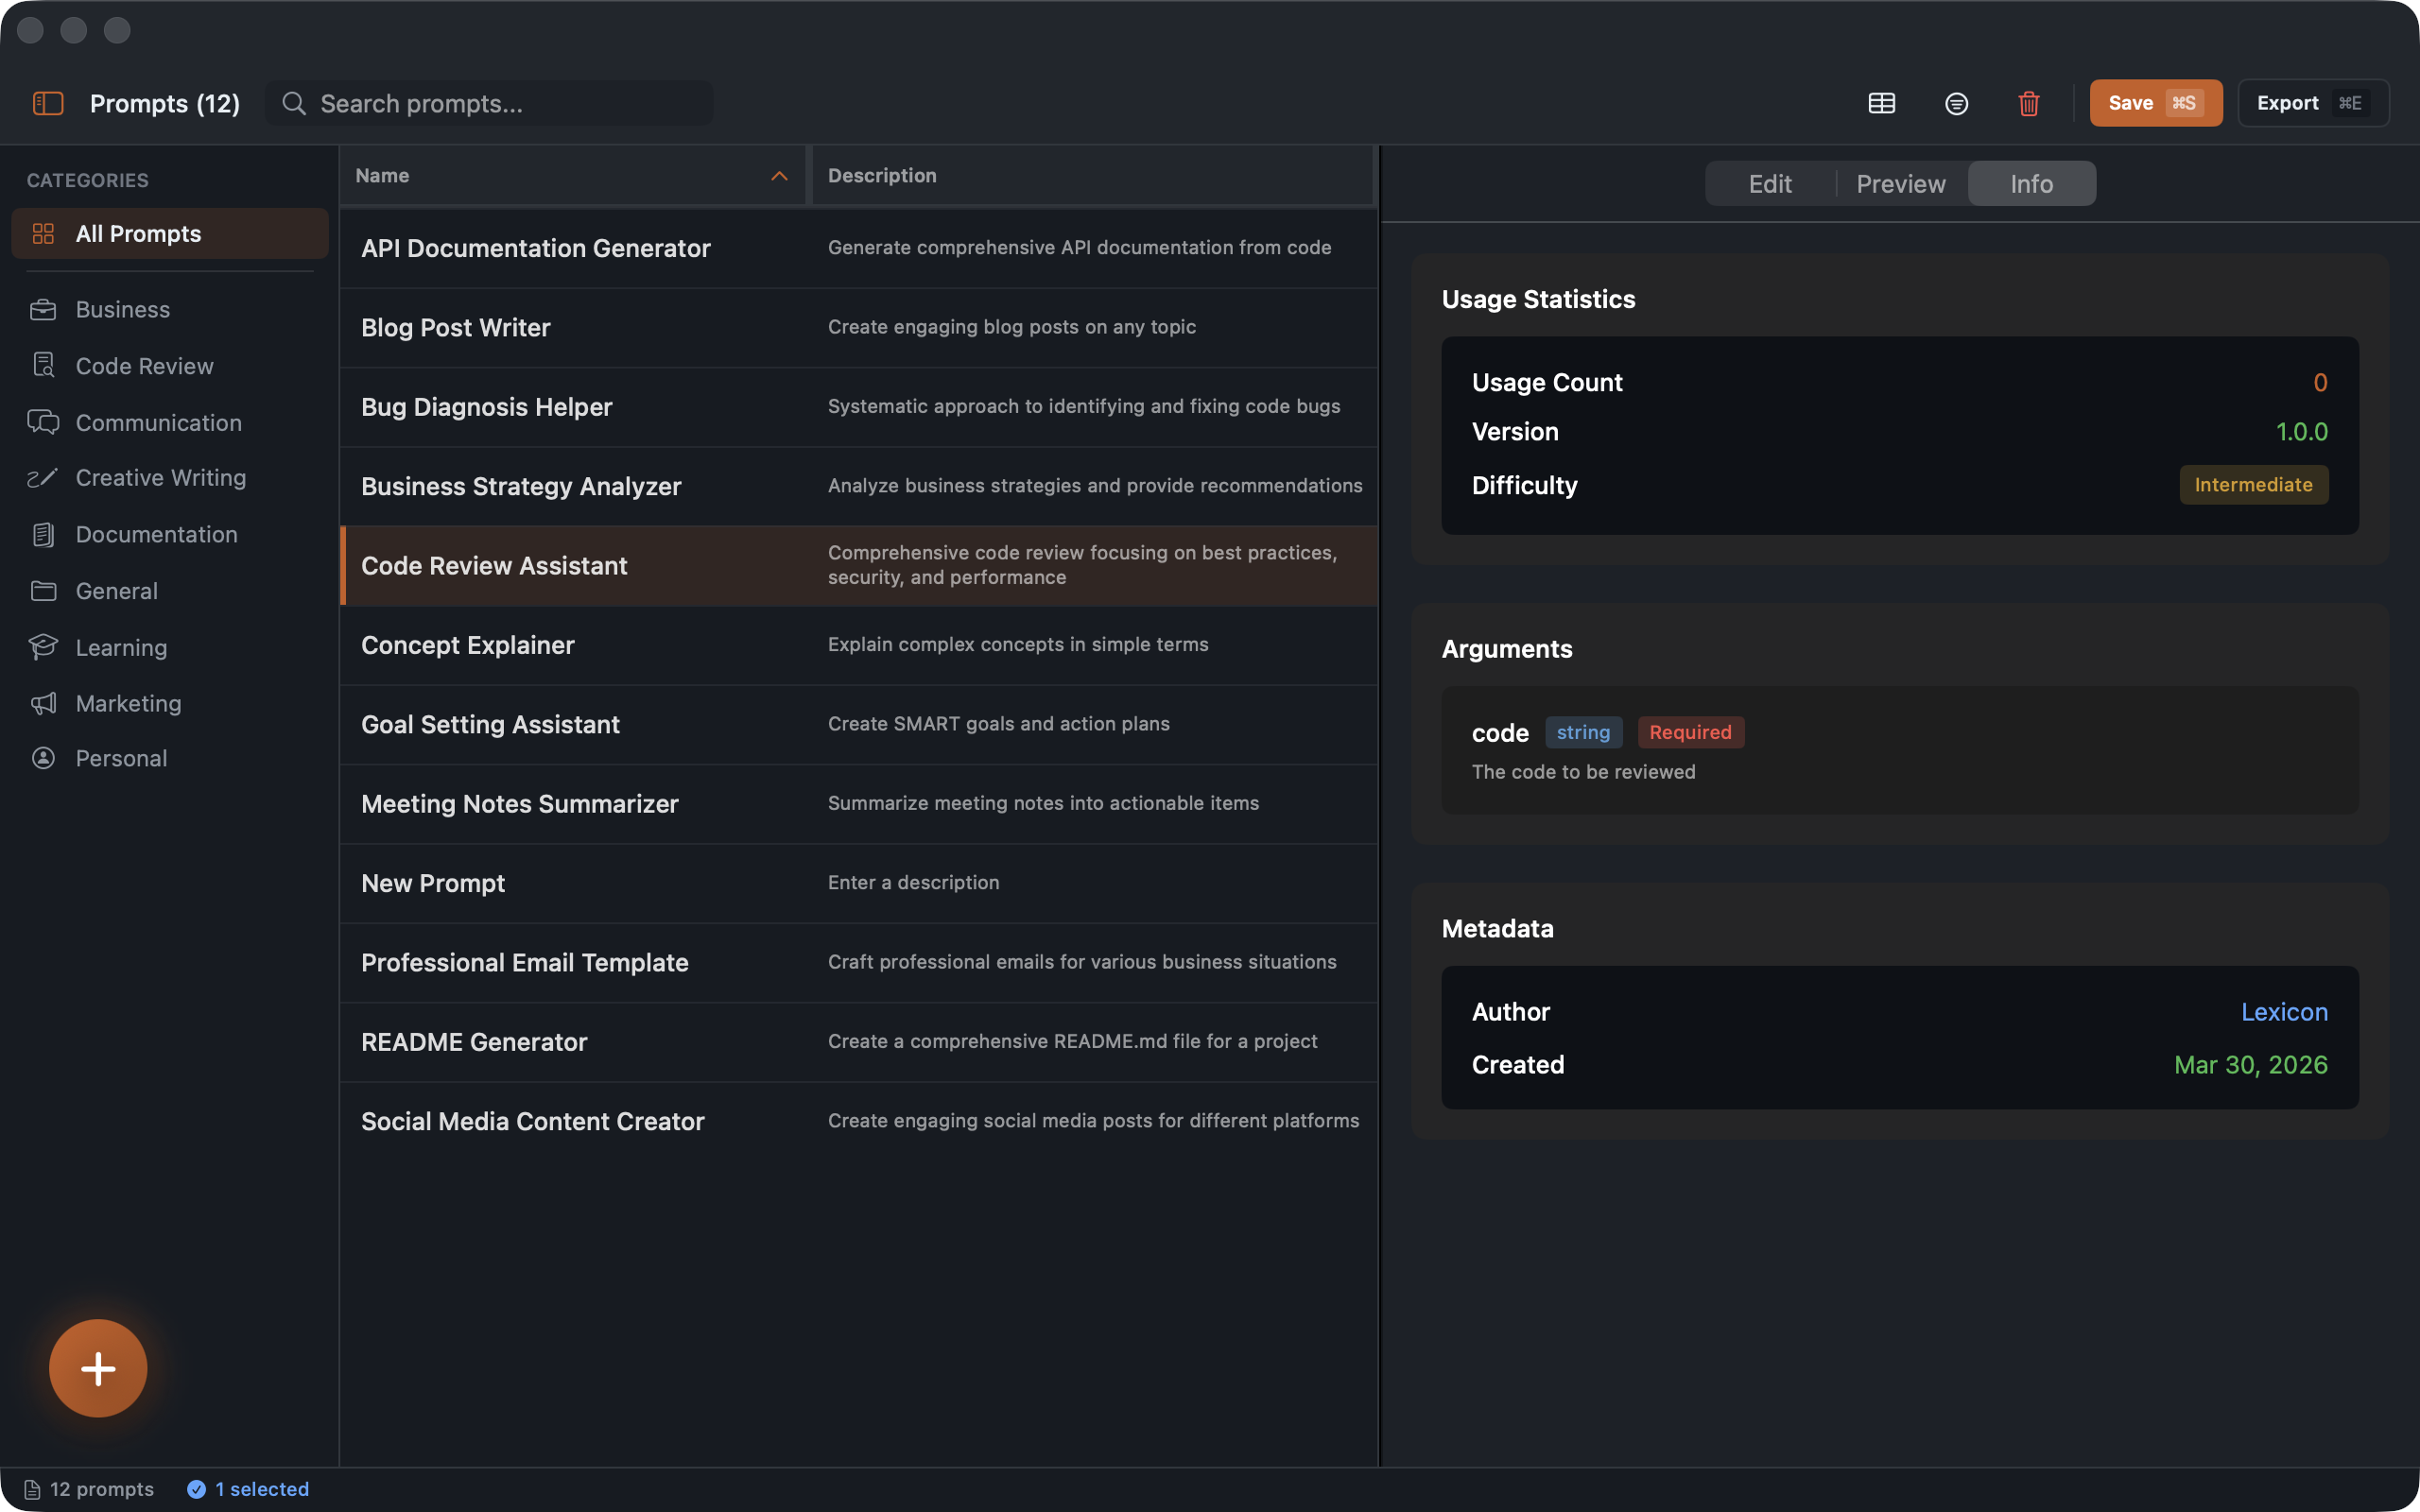2420x1512 pixels.
Task: Open the General category
Action: click(x=169, y=590)
